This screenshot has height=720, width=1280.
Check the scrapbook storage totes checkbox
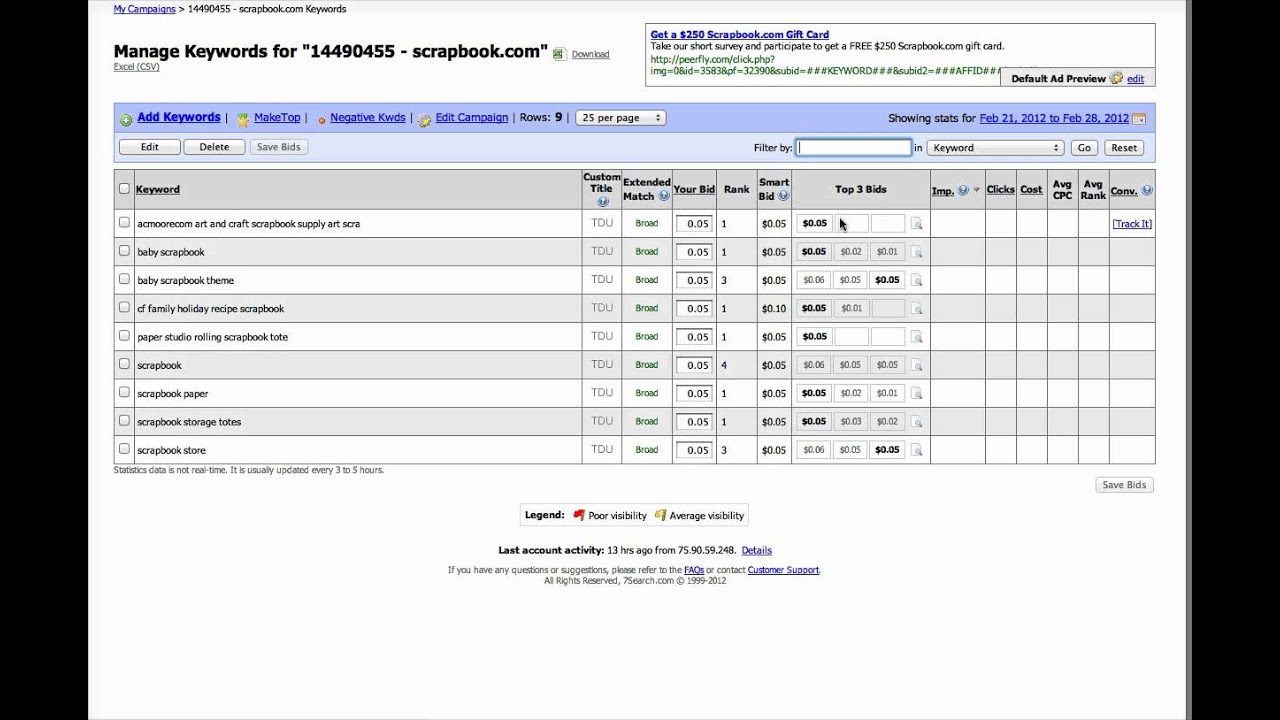124,420
